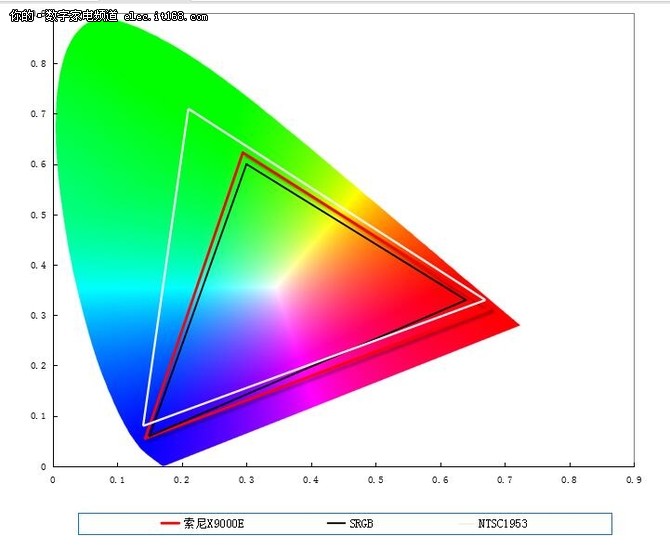Click the 0.9 tick label on x-axis
The image size is (670, 549).
point(633,479)
